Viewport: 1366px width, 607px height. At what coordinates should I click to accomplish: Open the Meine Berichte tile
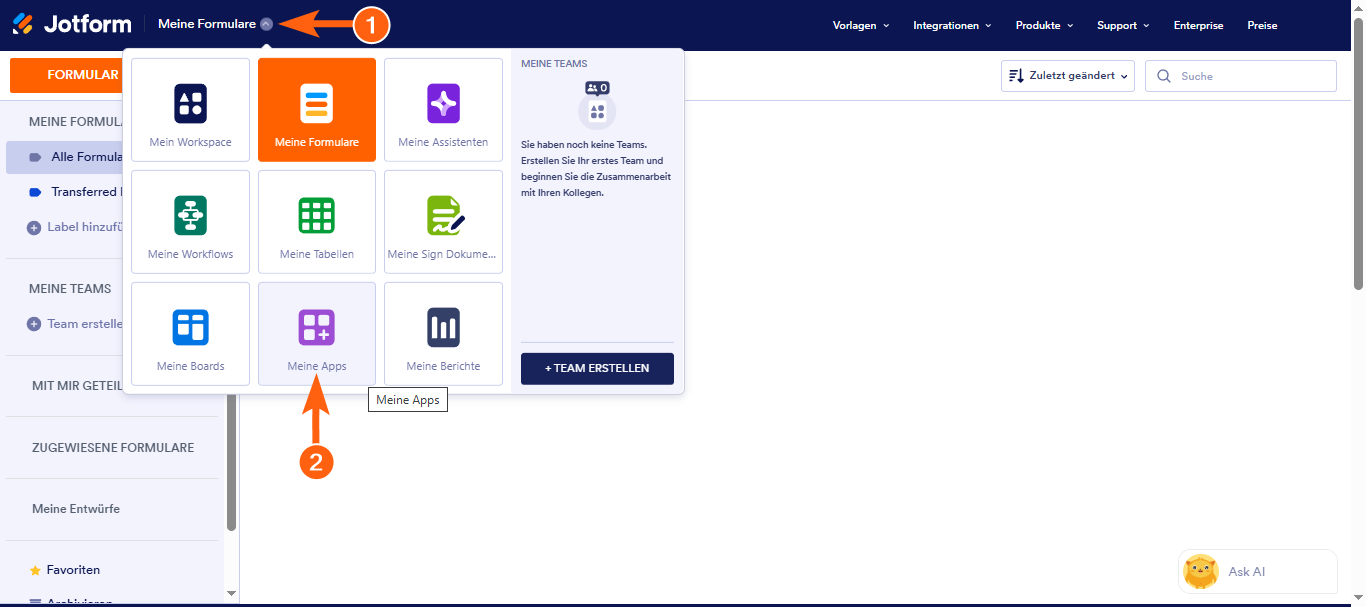443,334
